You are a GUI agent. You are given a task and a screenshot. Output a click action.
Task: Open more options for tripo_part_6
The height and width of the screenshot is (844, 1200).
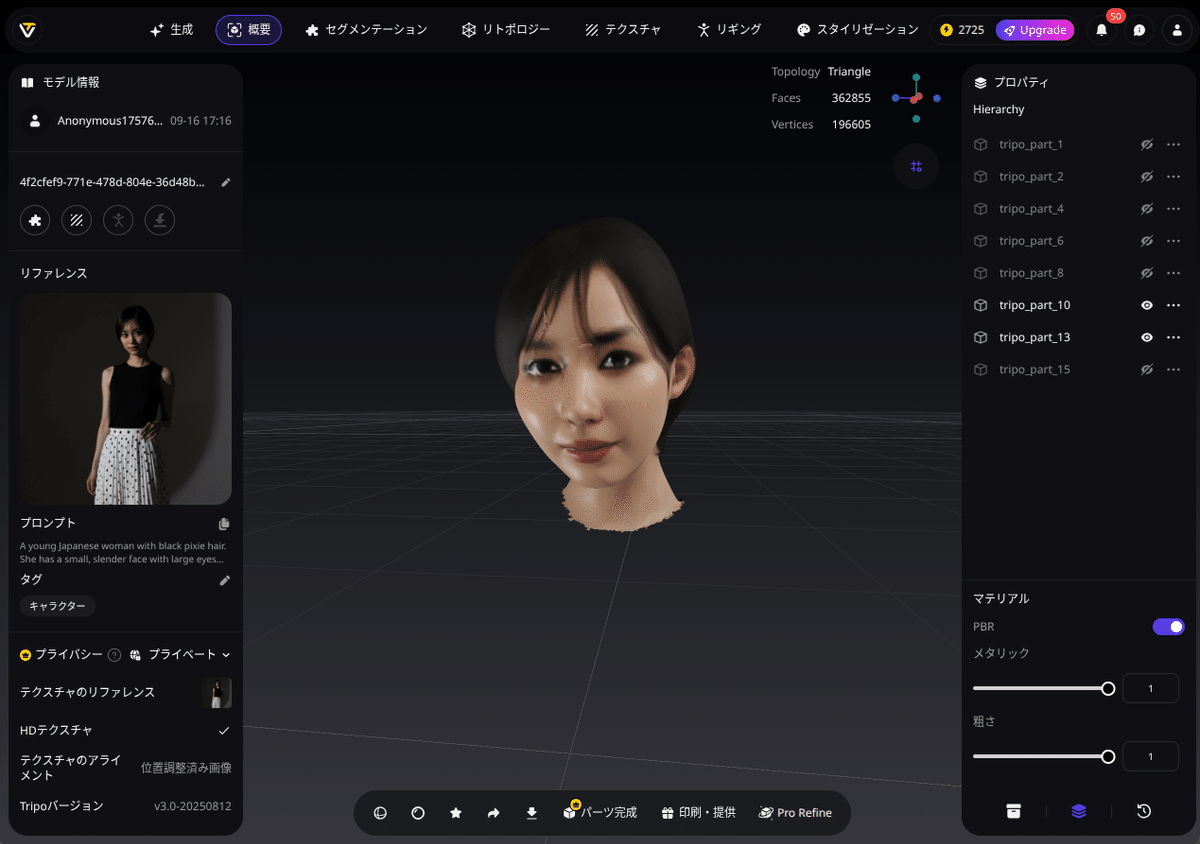tap(1174, 241)
